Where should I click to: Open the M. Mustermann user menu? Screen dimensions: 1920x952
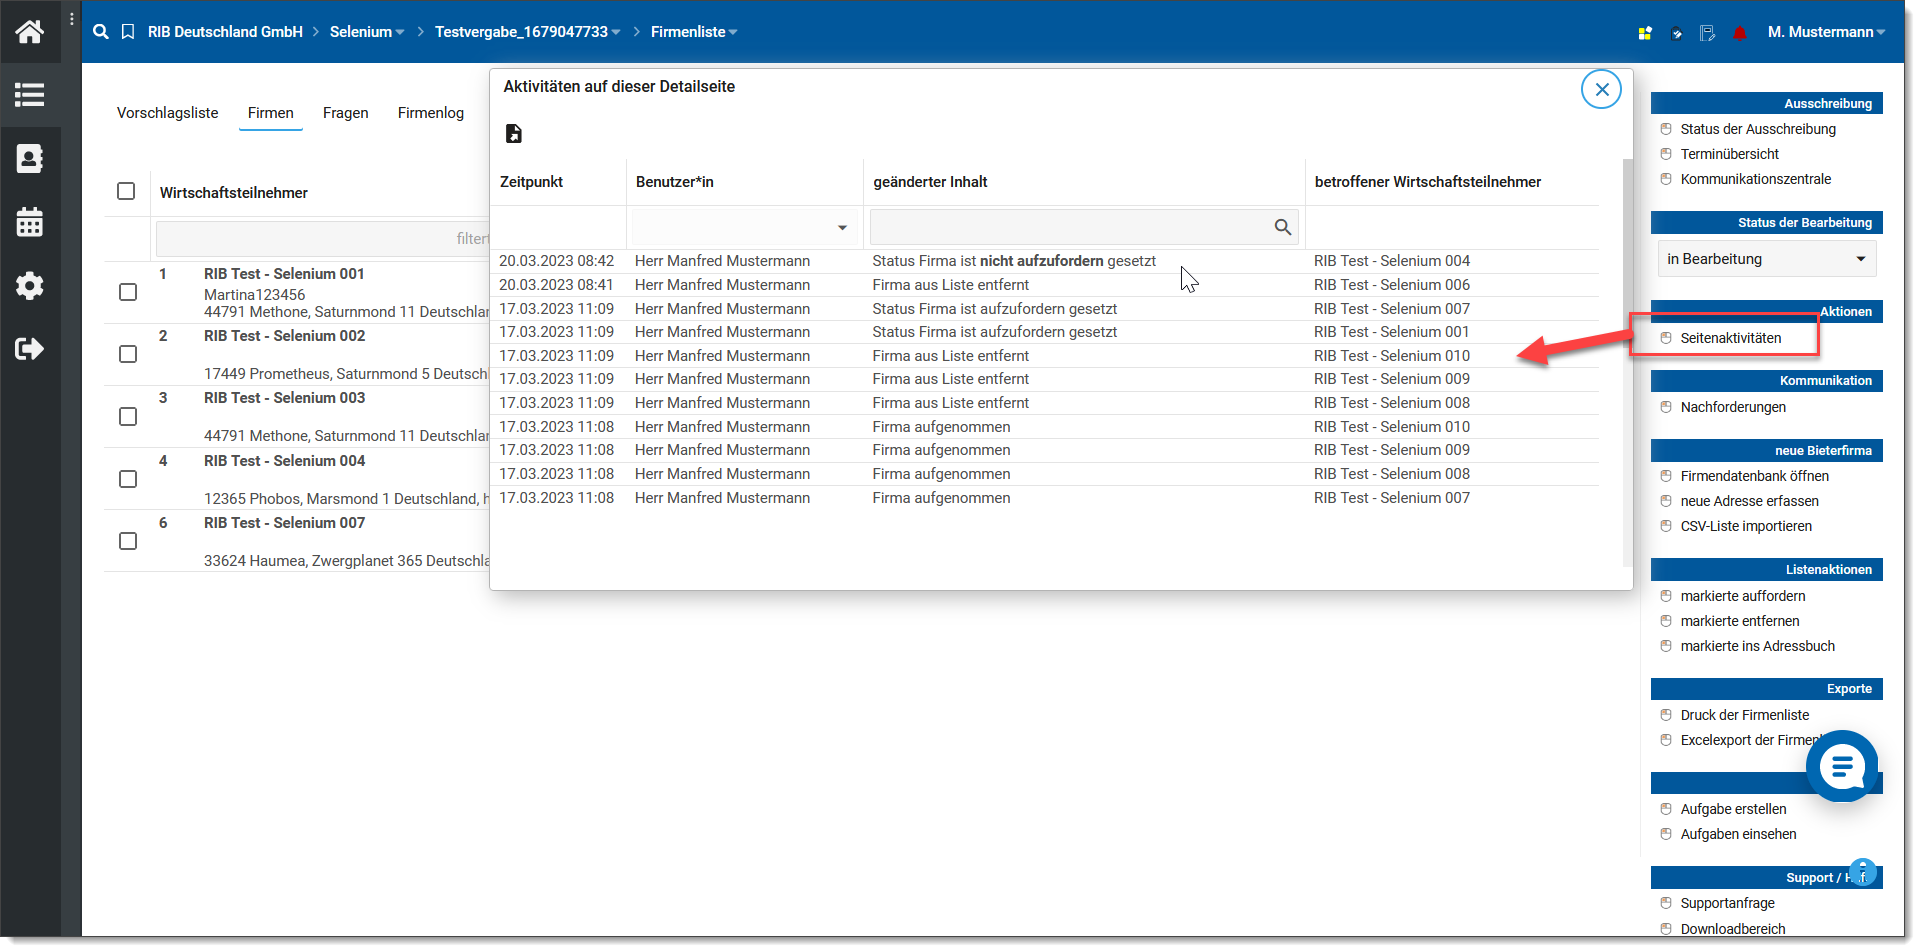(1826, 32)
